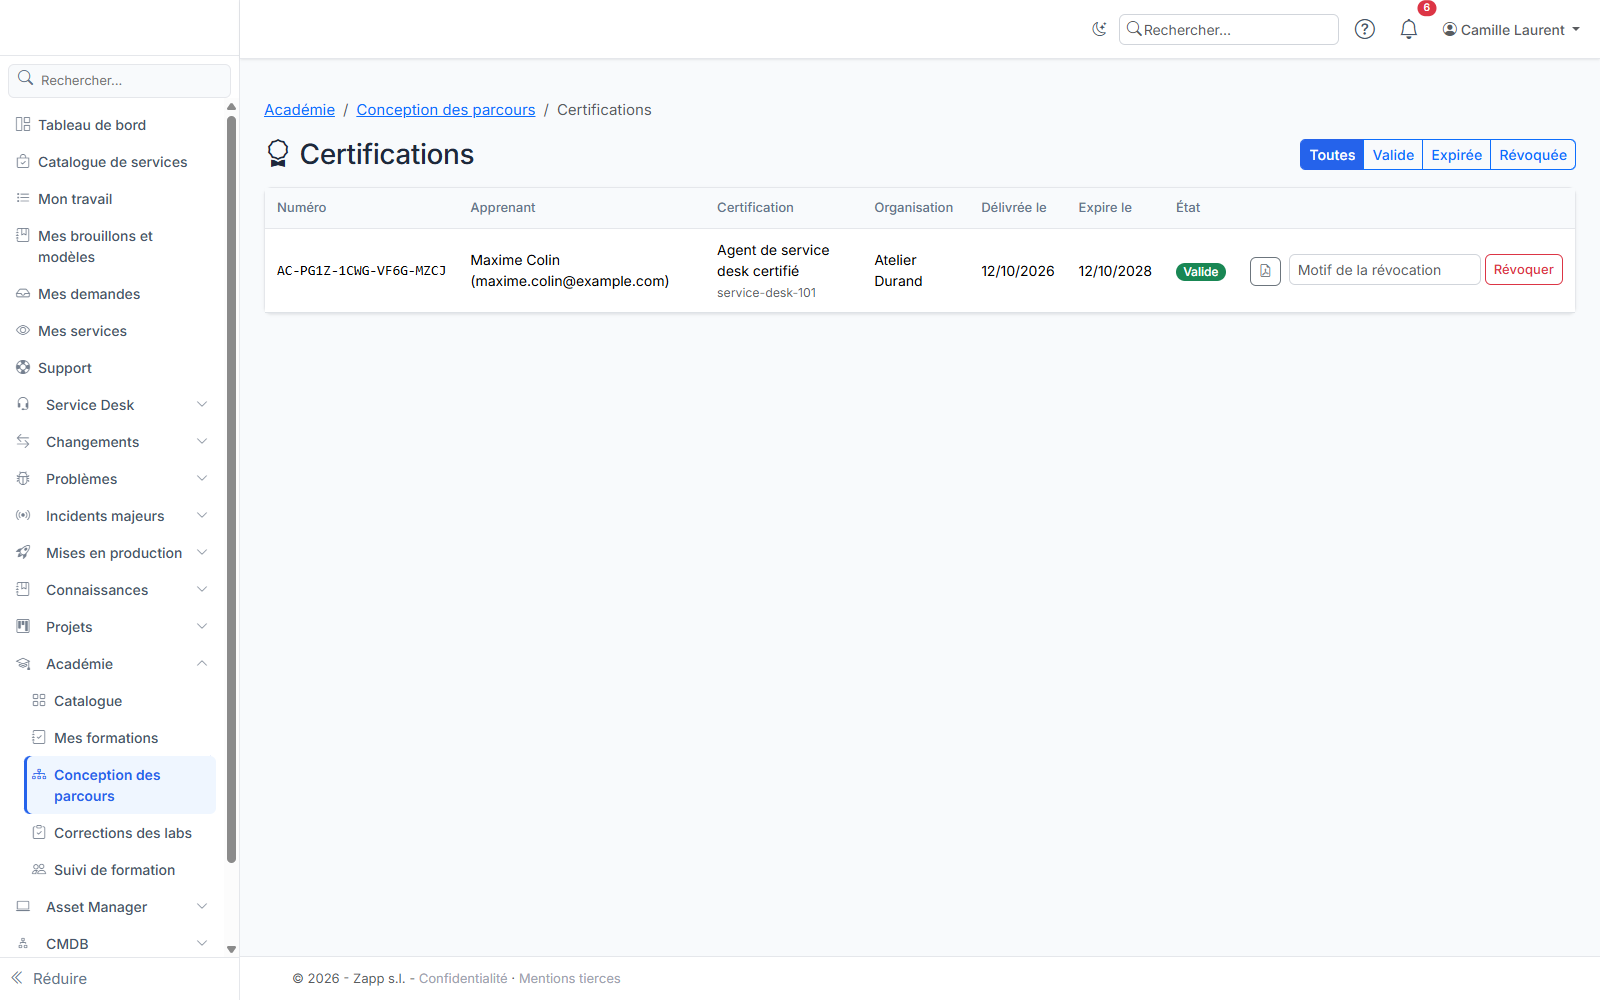This screenshot has height=1000, width=1600.
Task: Expand the CMDB chevron
Action: click(202, 943)
